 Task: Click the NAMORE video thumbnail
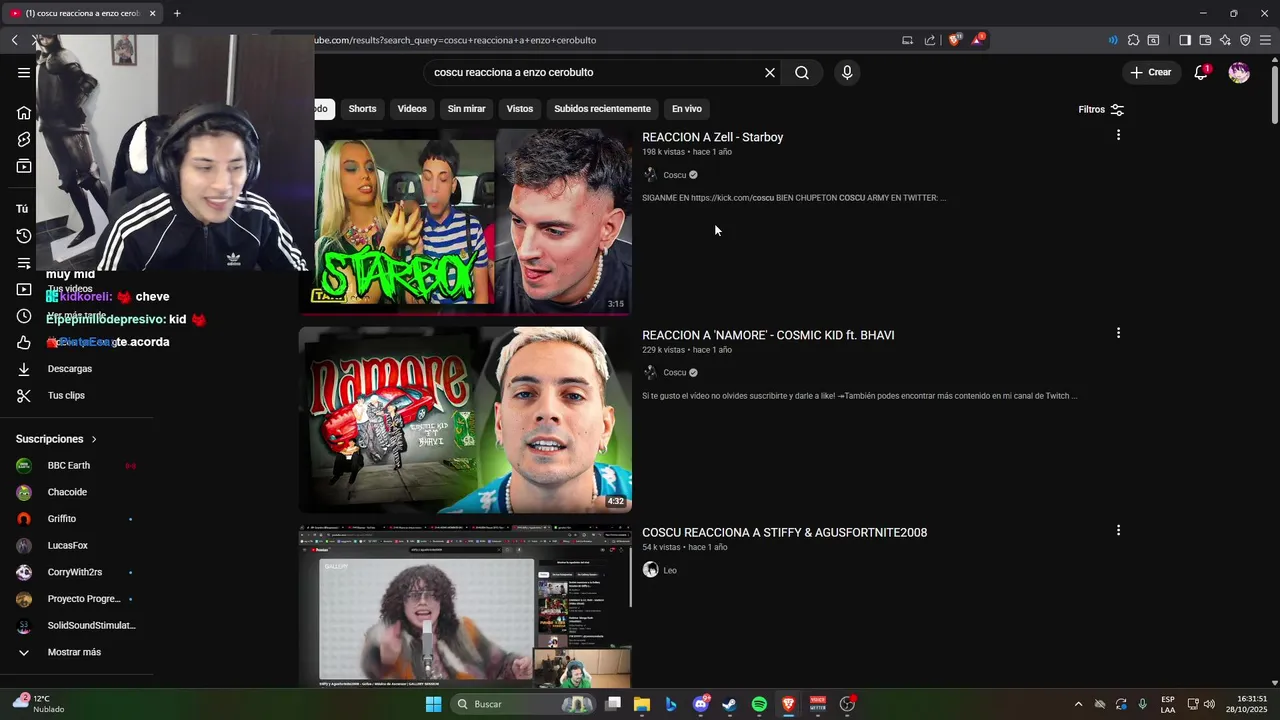(465, 419)
